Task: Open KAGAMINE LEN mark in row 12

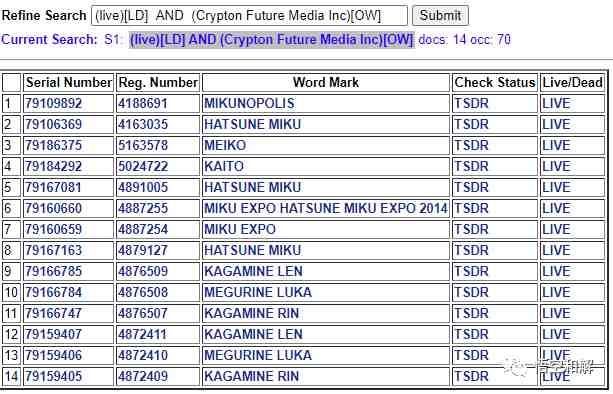Action: (253, 335)
